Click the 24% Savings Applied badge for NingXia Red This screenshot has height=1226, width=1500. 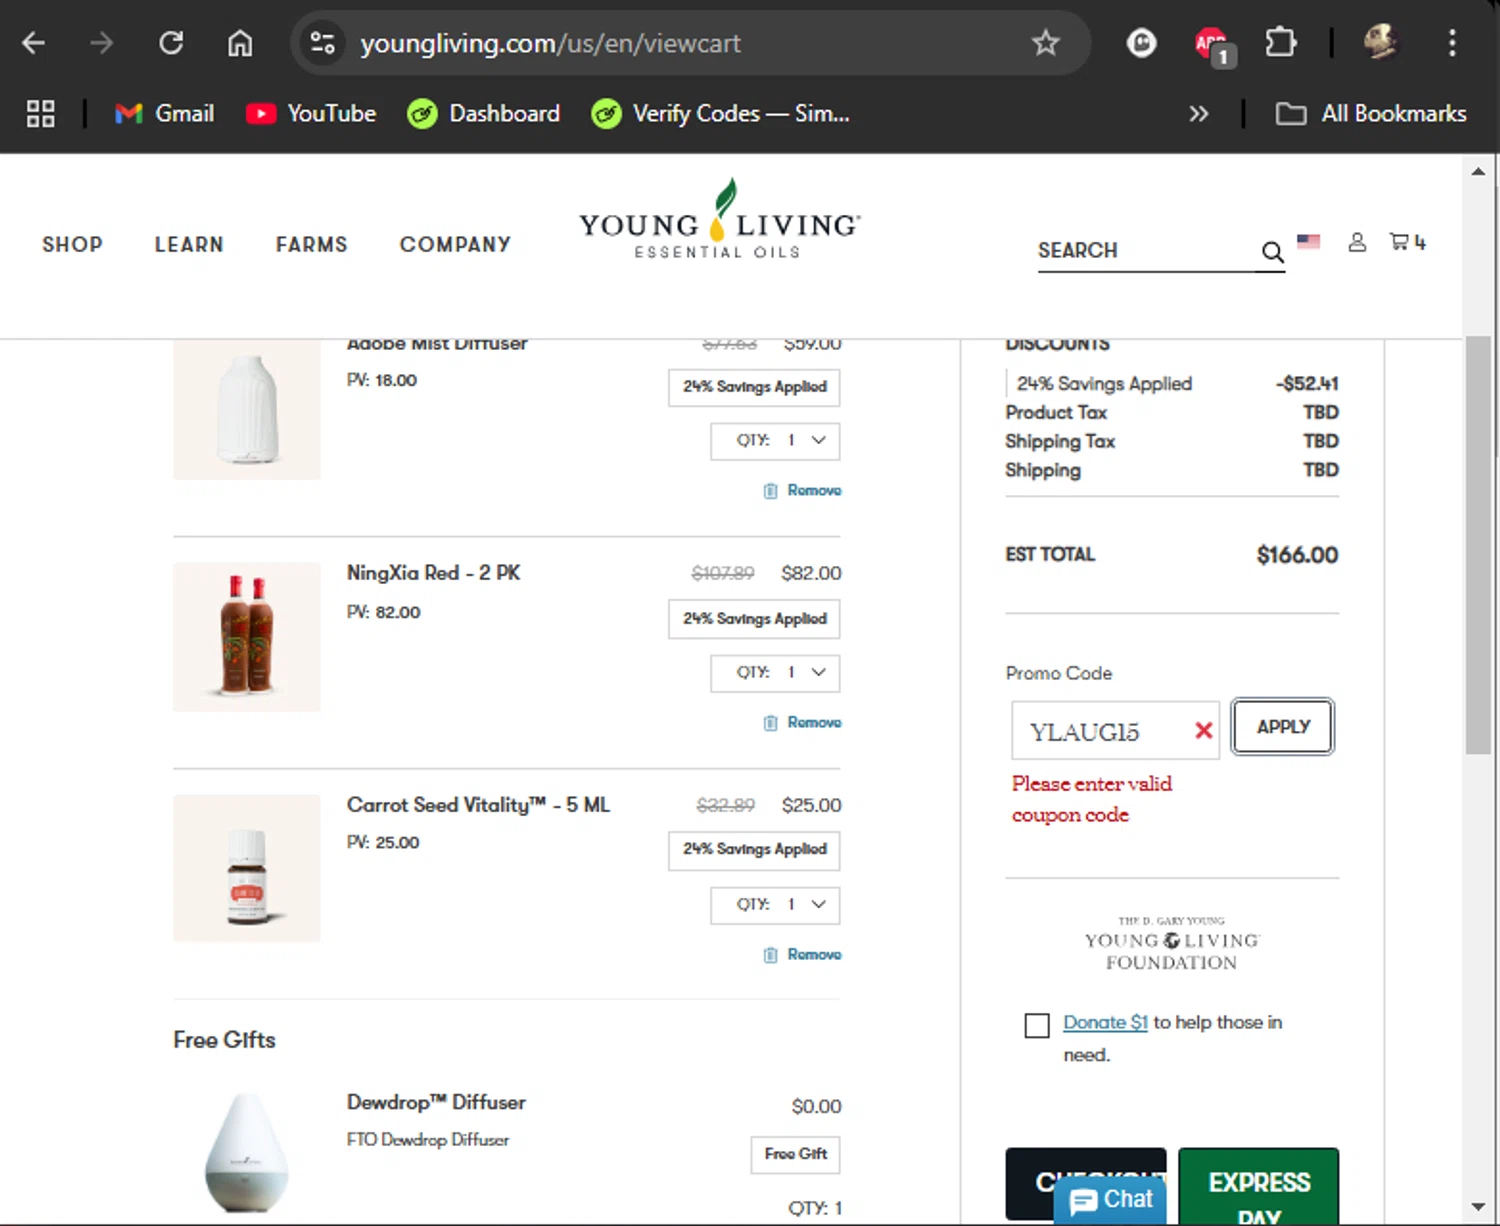[754, 619]
